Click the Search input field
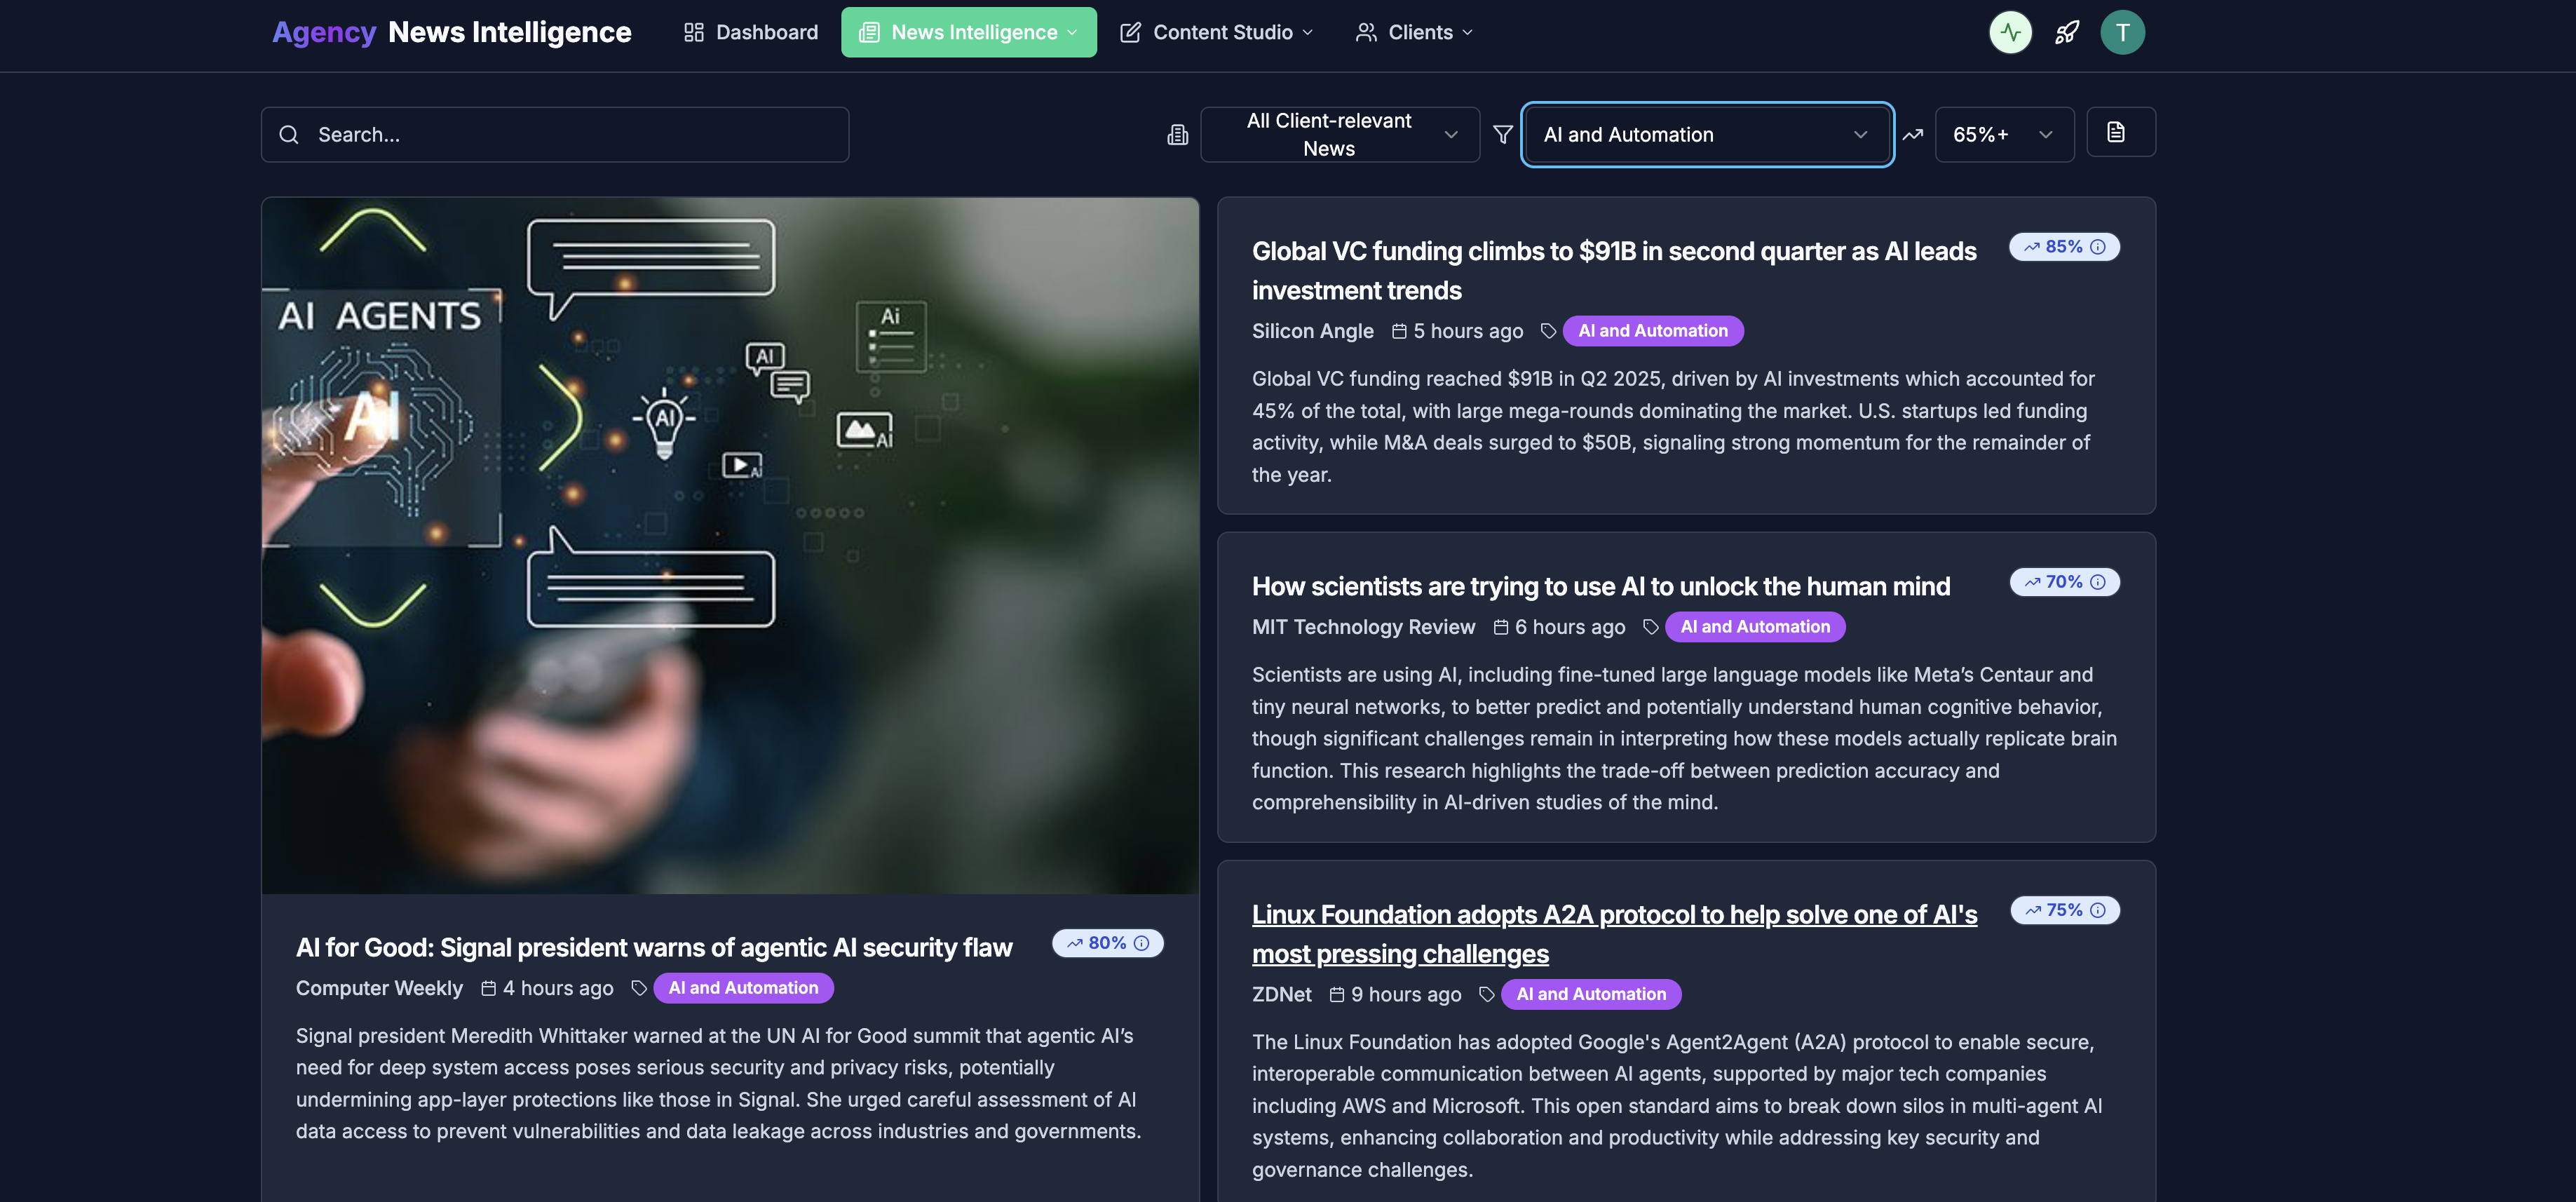Viewport: 2576px width, 1202px height. coord(555,135)
